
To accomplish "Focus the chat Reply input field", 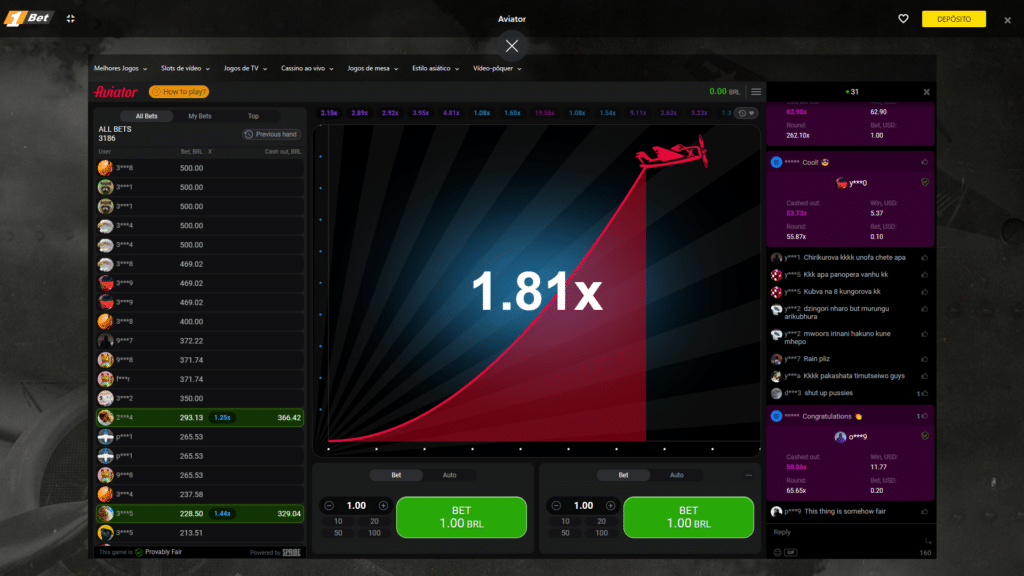I will pos(846,533).
